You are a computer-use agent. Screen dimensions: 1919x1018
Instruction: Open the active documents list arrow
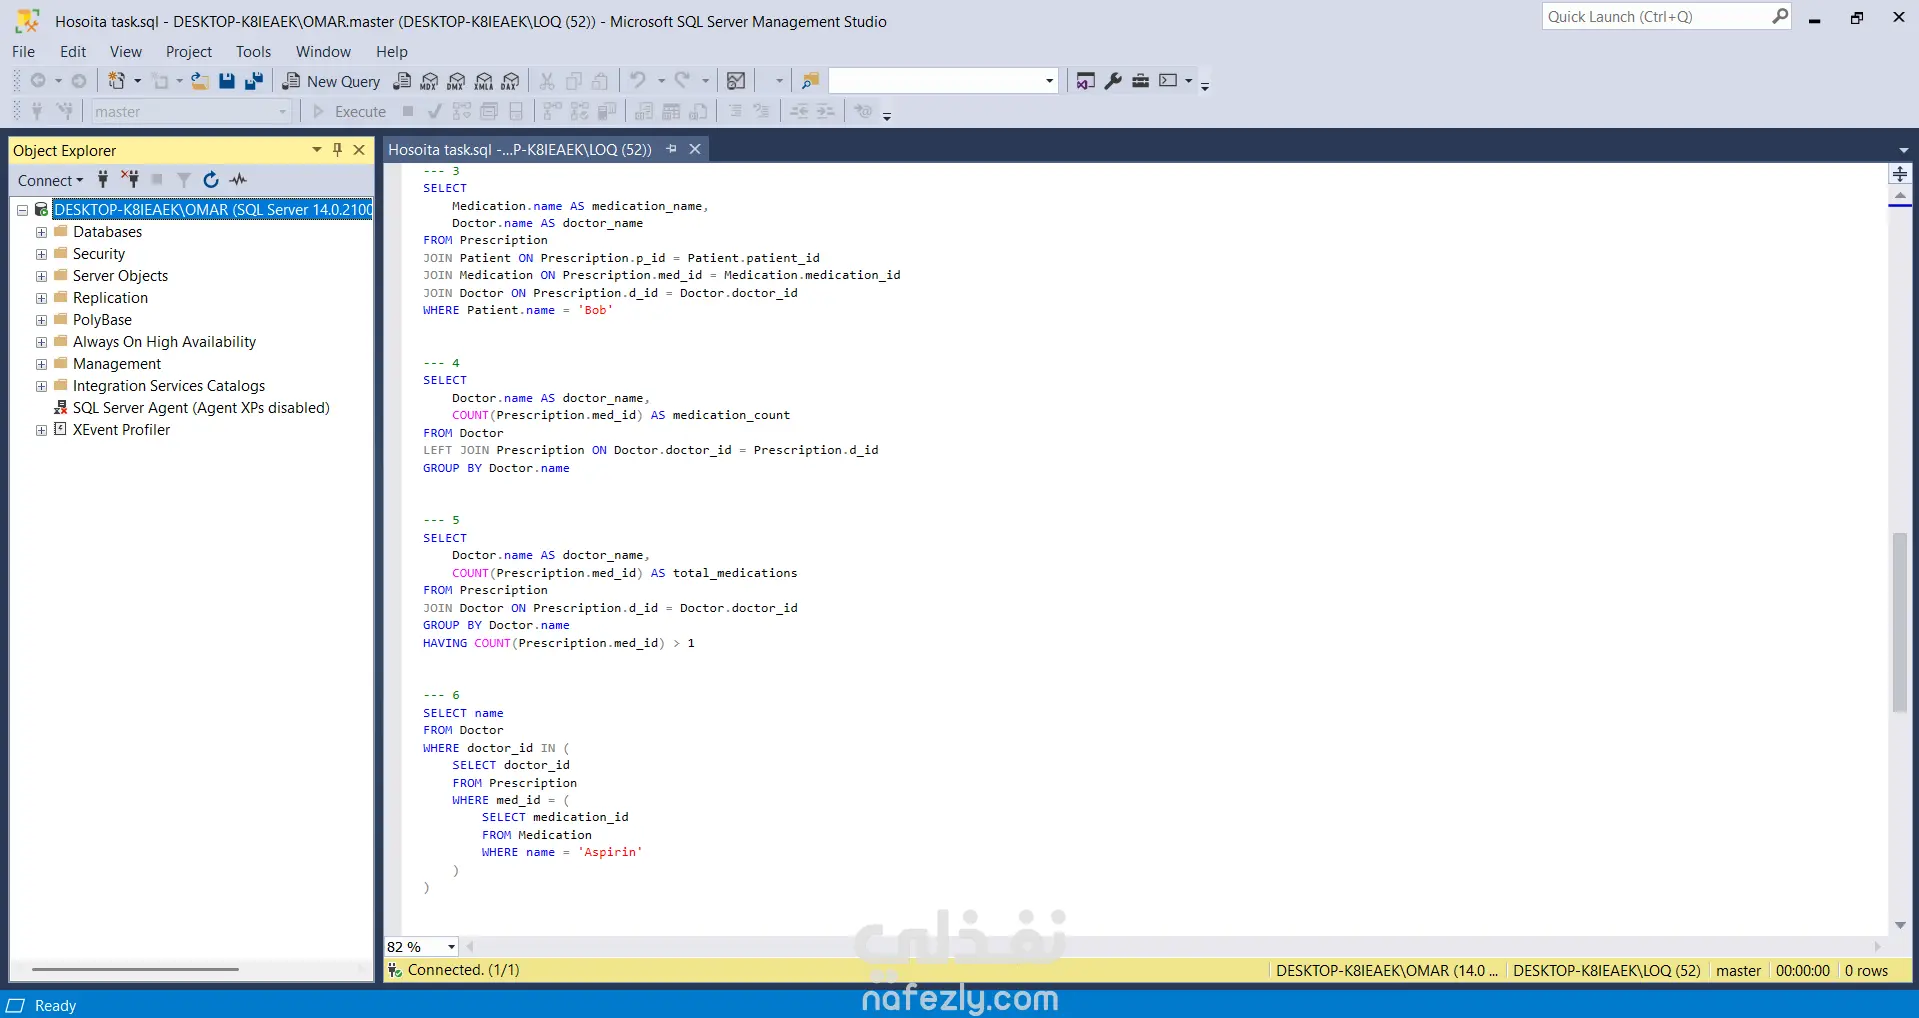[1903, 150]
